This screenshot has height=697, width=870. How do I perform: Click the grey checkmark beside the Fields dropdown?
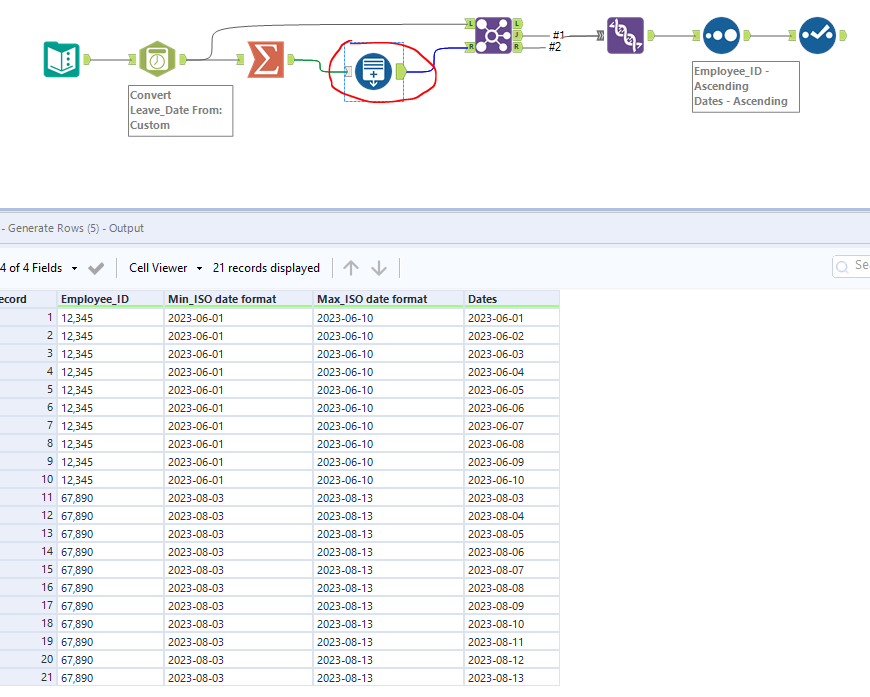(96, 268)
